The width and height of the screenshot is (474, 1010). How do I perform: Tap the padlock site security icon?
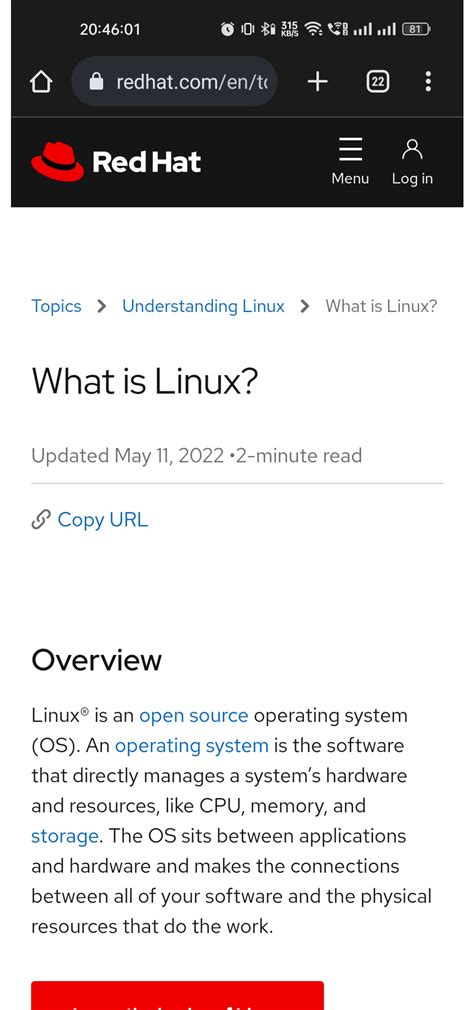tap(96, 81)
